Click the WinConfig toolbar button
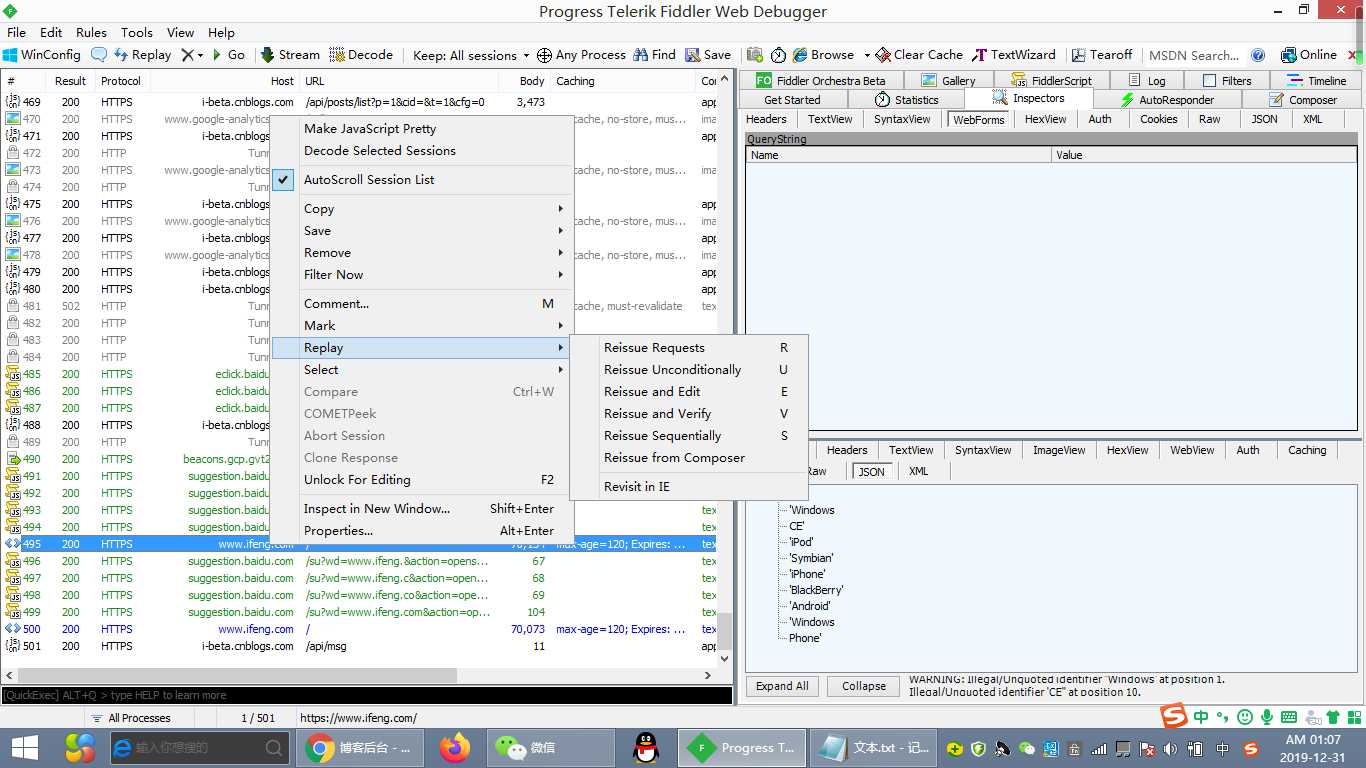Image resolution: width=1366 pixels, height=768 pixels. click(42, 55)
